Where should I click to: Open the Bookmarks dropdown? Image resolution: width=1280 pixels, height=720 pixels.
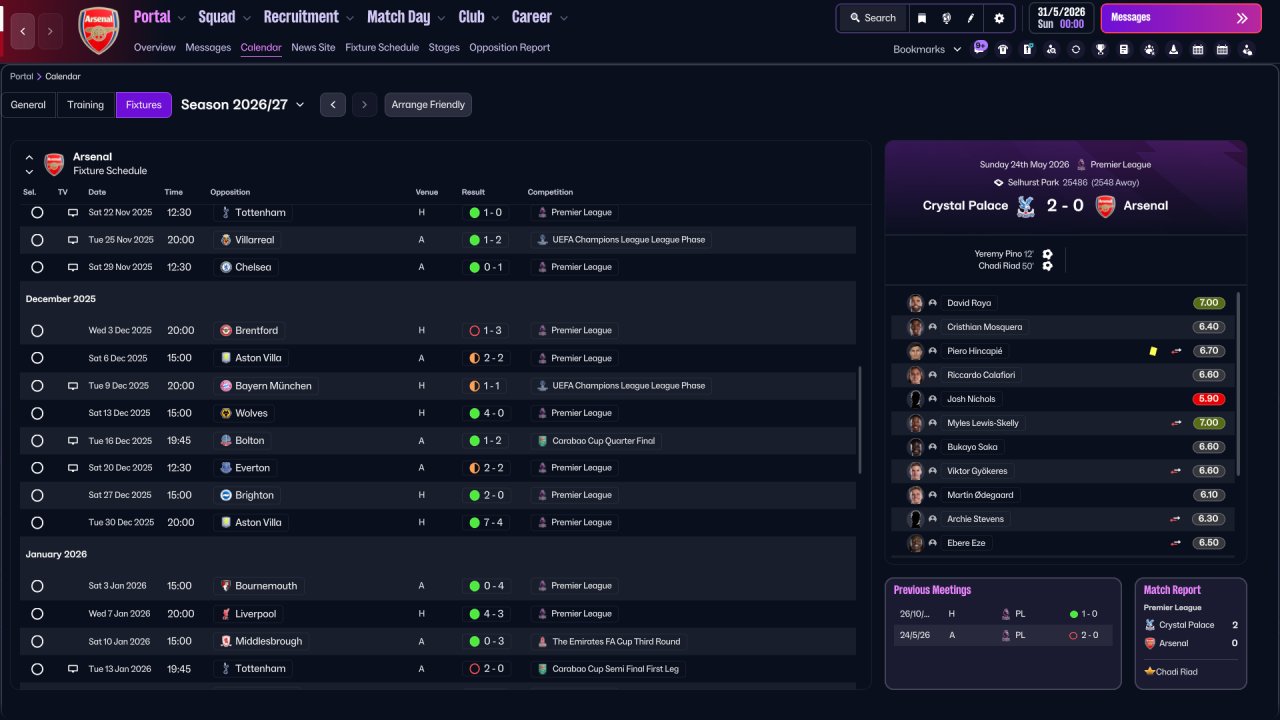coord(927,49)
